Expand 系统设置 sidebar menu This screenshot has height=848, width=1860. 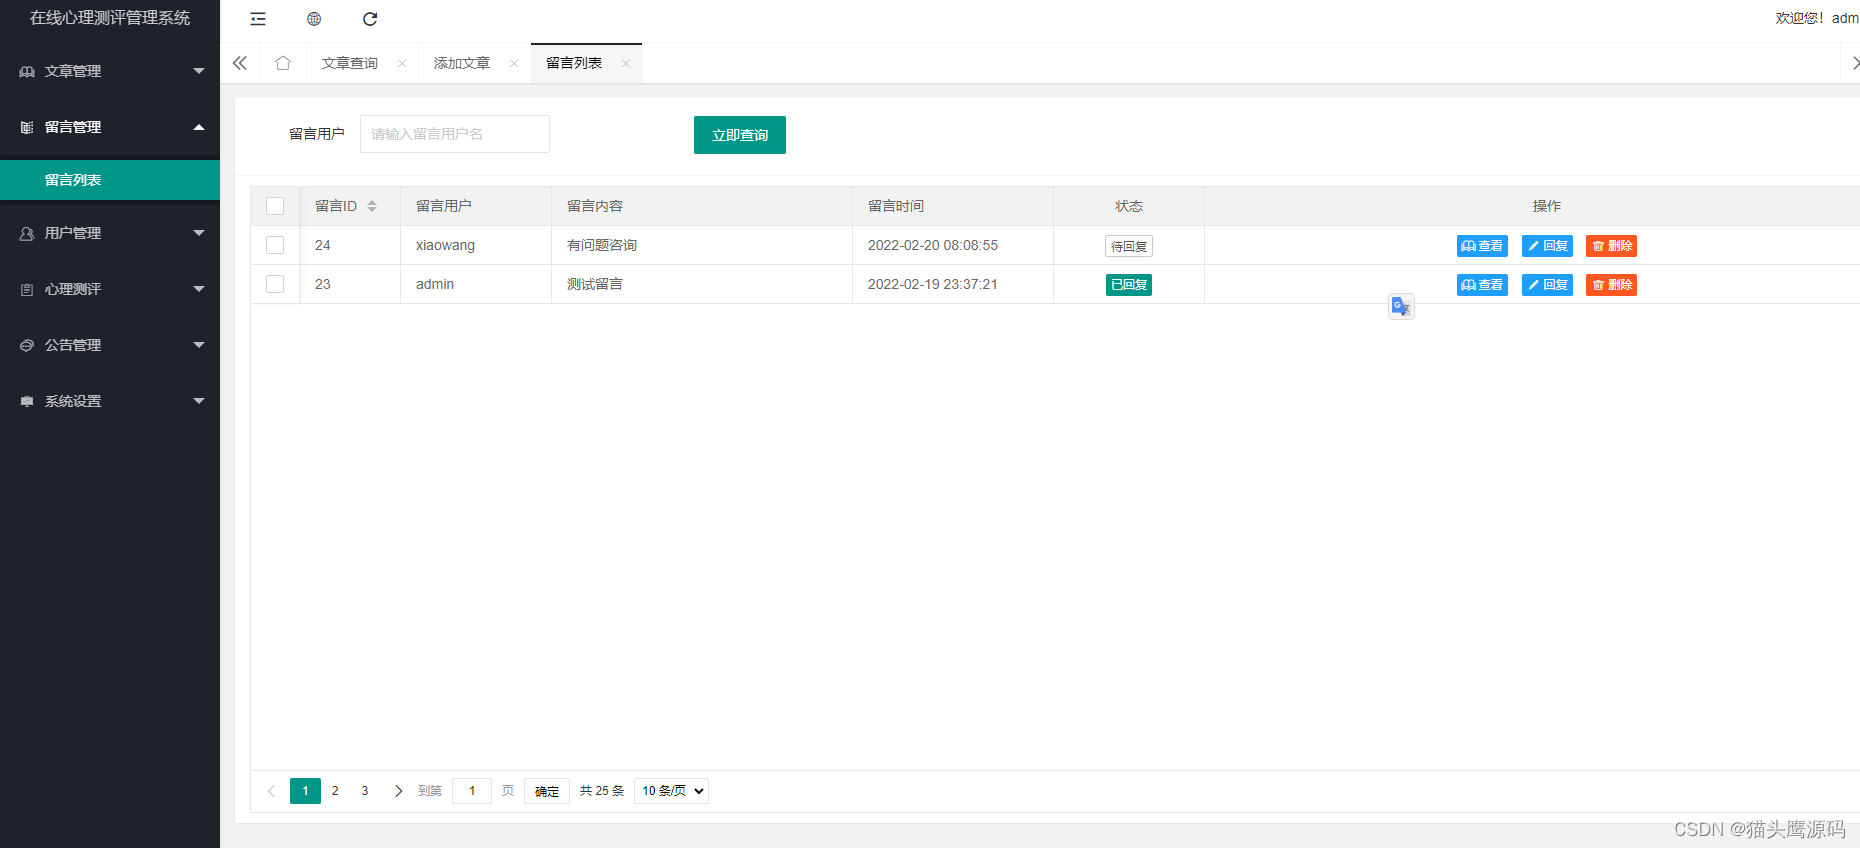[110, 401]
